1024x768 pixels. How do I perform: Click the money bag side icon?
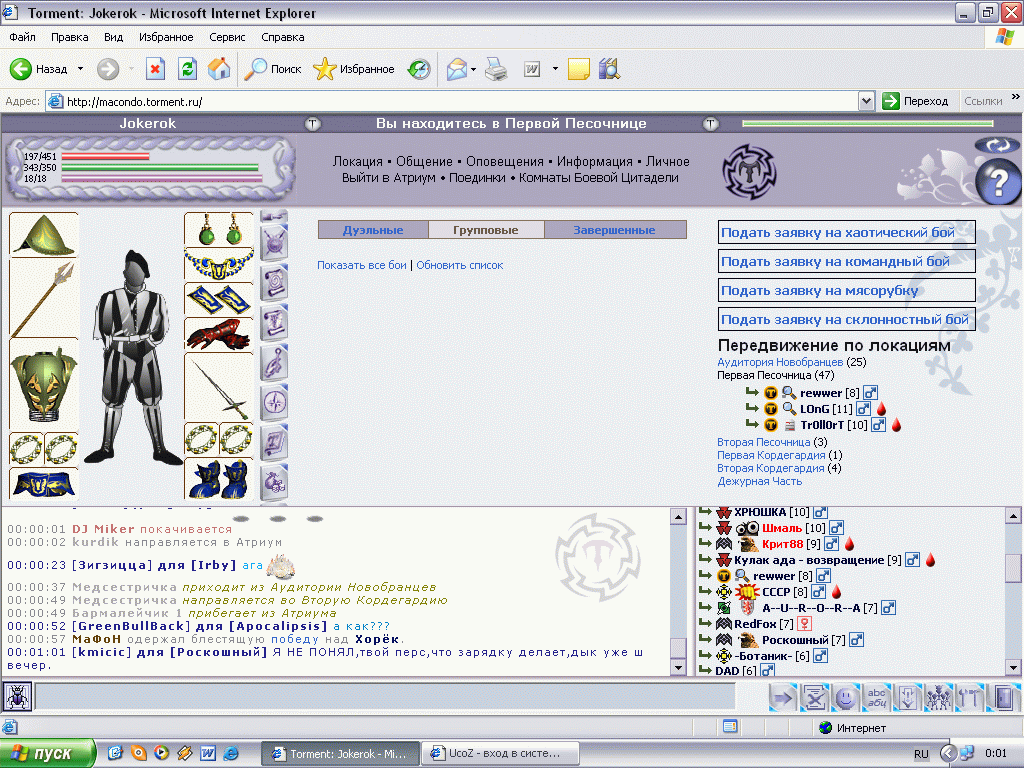274,483
